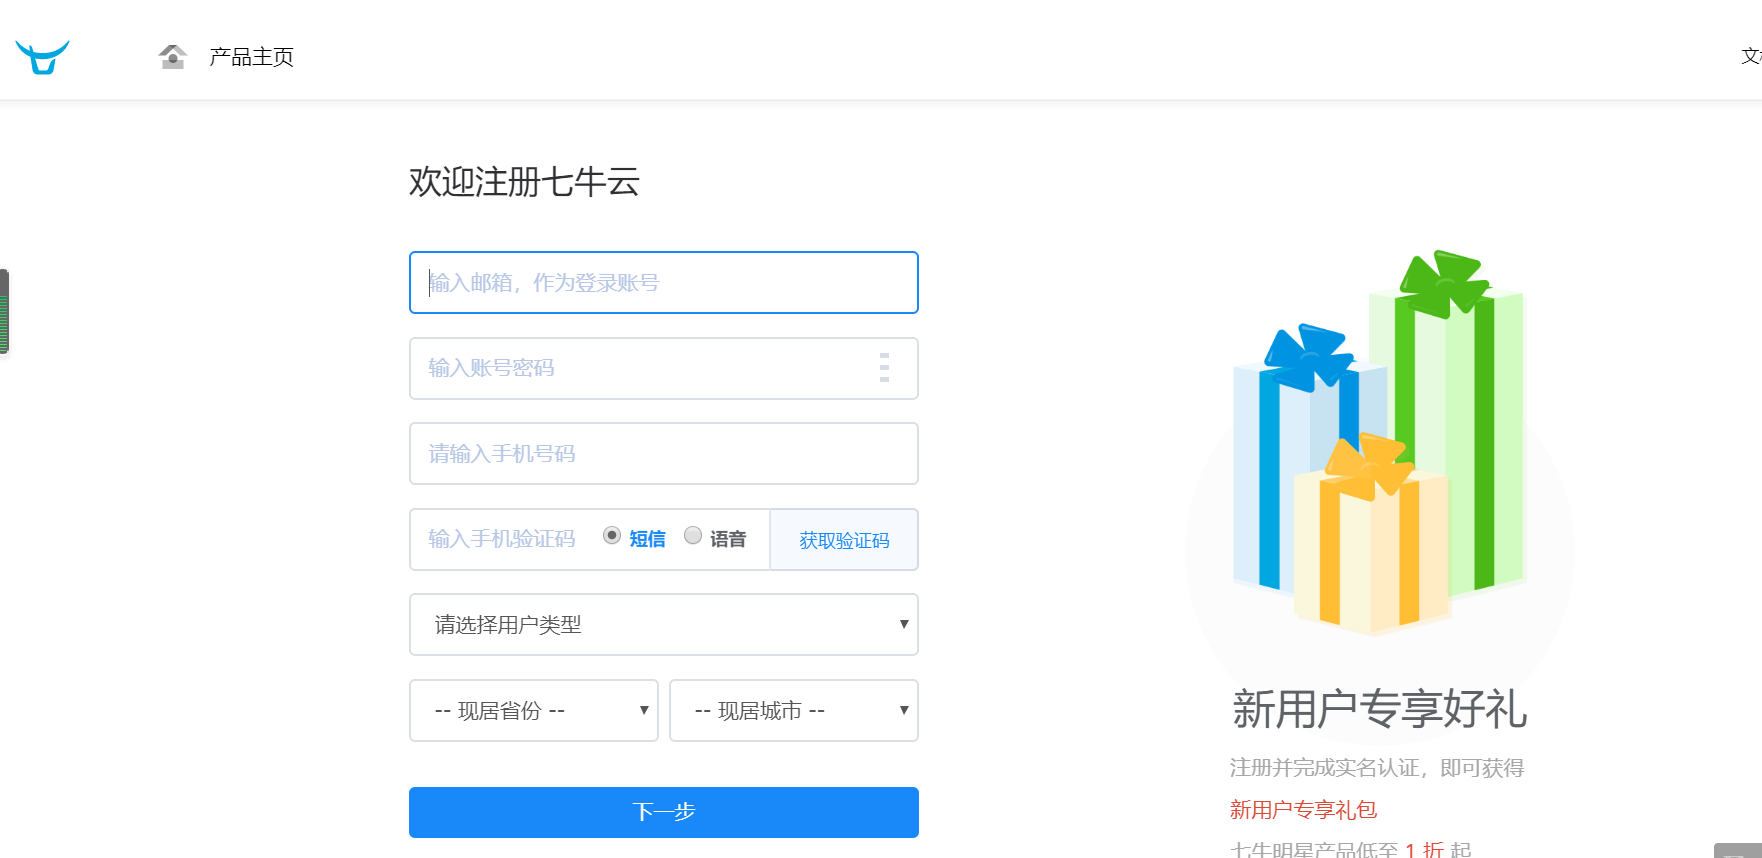Click the Qiniu bull logo

pos(42,57)
